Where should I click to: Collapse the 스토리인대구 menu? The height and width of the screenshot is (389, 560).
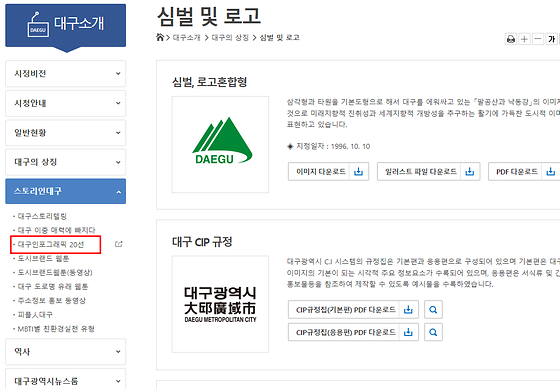click(65, 191)
